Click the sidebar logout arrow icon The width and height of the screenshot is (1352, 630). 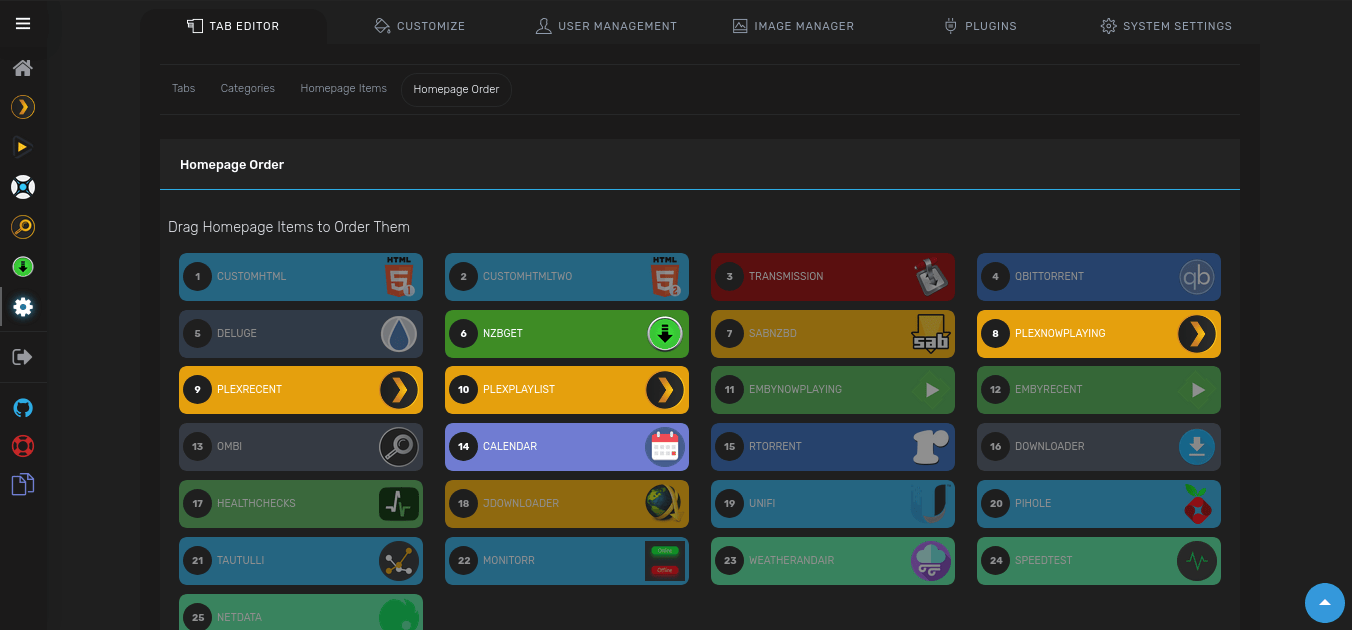click(23, 357)
